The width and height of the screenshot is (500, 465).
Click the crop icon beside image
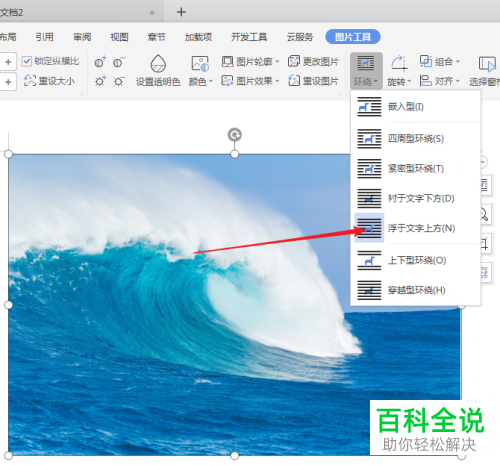pos(485,244)
